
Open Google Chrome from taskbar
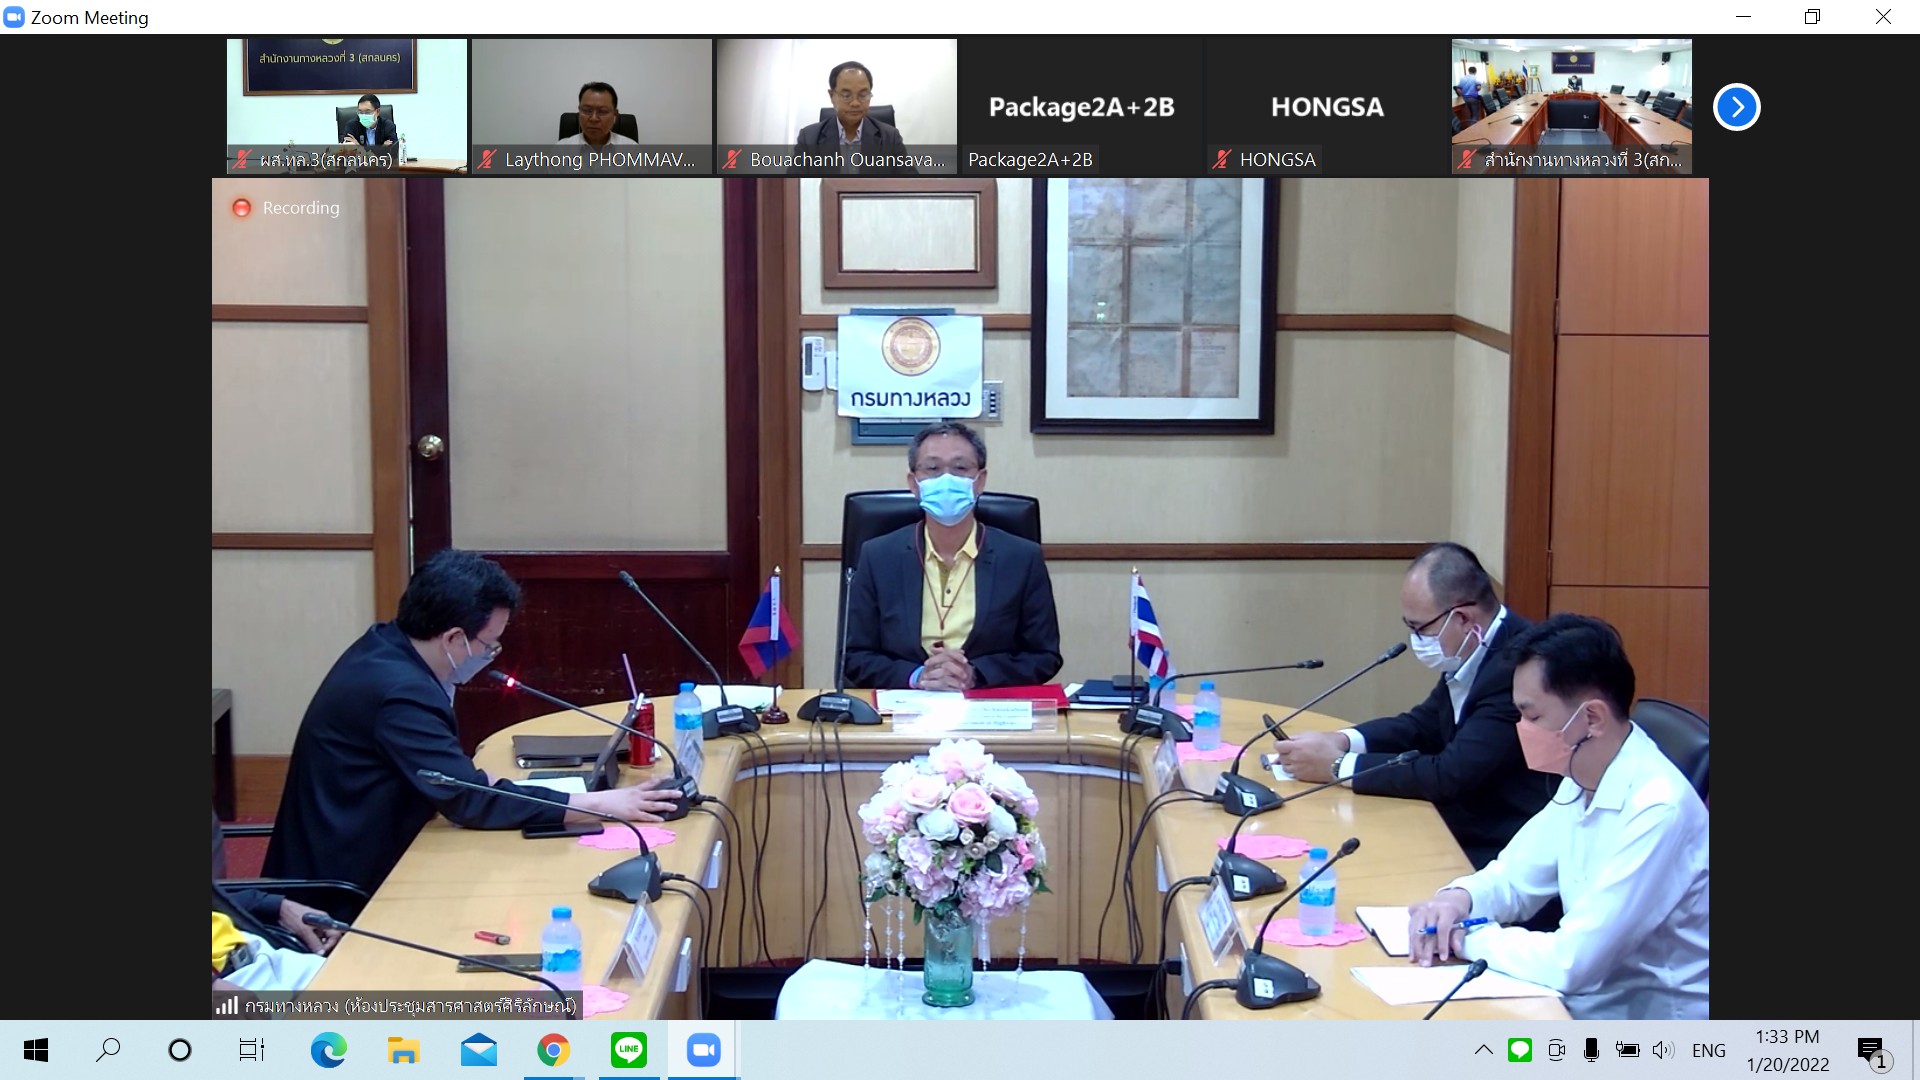(553, 1050)
